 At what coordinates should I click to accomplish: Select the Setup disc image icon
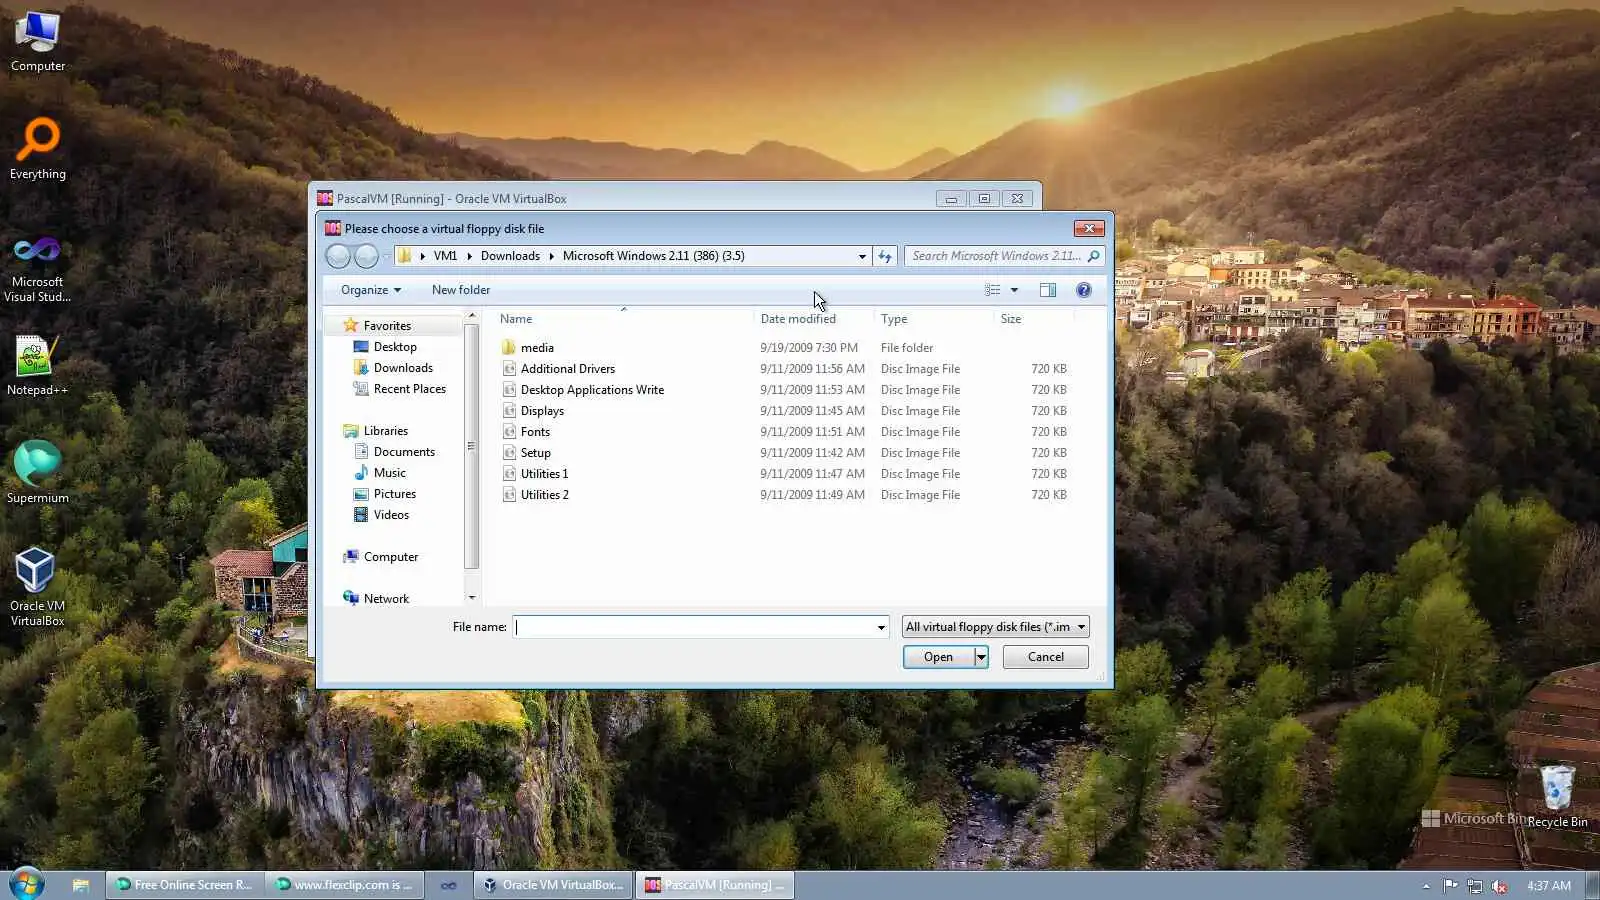point(509,453)
